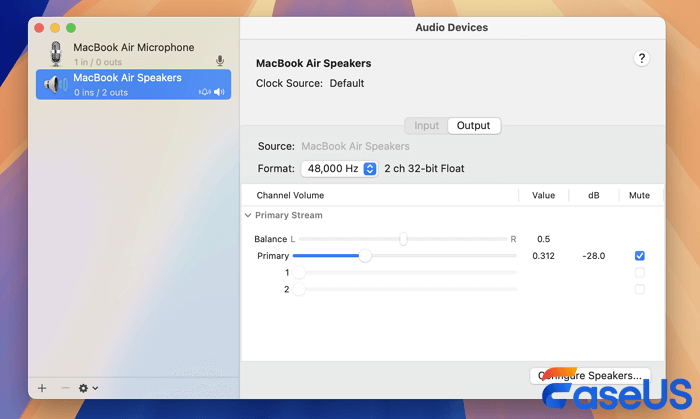This screenshot has height=419, width=700.
Task: Click the Configure Speakers button
Action: tap(590, 376)
